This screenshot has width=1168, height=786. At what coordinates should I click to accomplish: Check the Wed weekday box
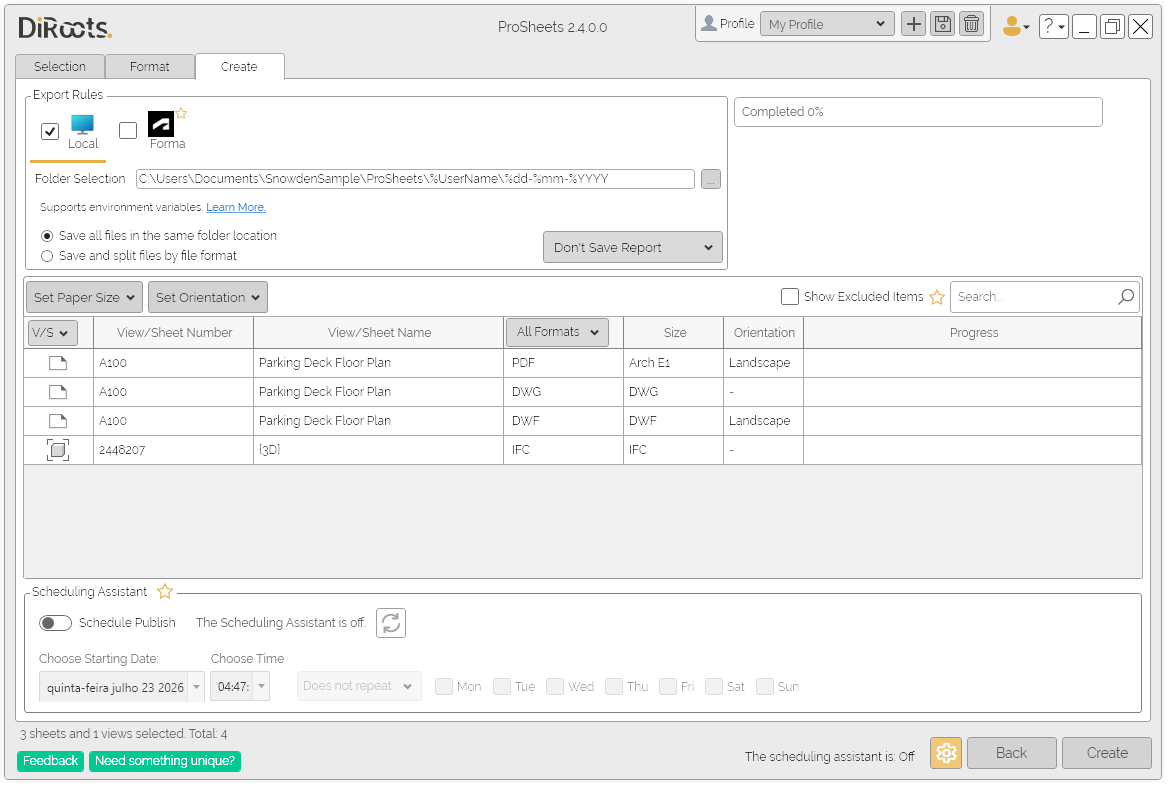pyautogui.click(x=555, y=687)
